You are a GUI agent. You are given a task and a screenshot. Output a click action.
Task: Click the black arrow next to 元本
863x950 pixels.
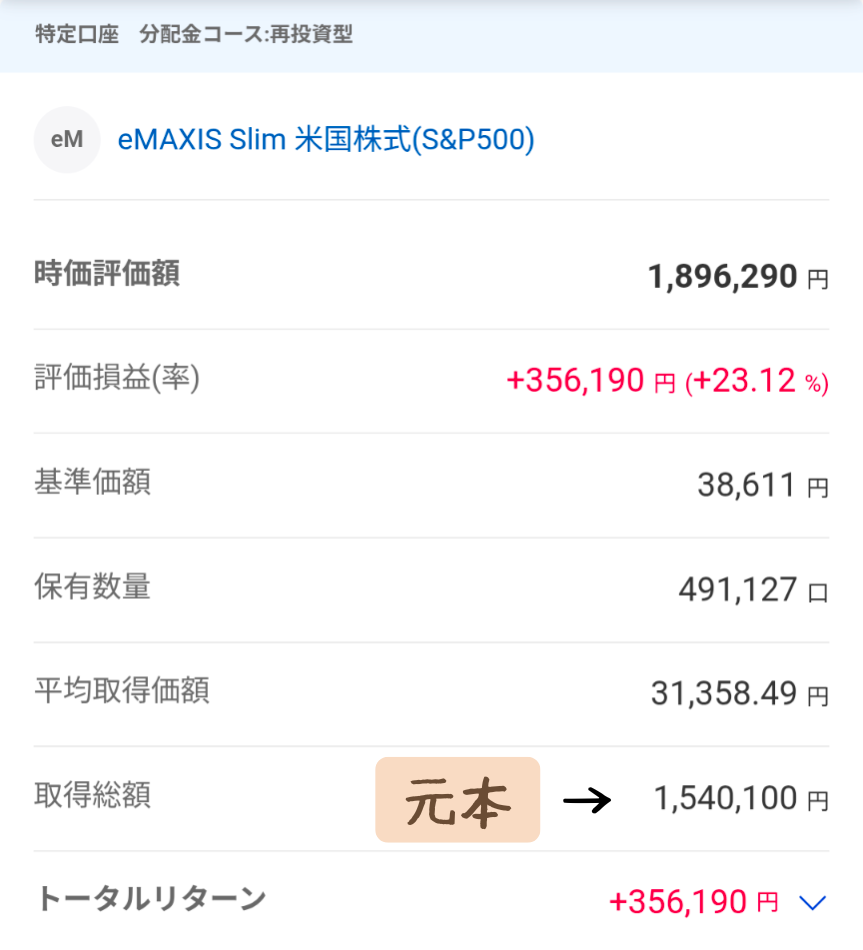(587, 800)
